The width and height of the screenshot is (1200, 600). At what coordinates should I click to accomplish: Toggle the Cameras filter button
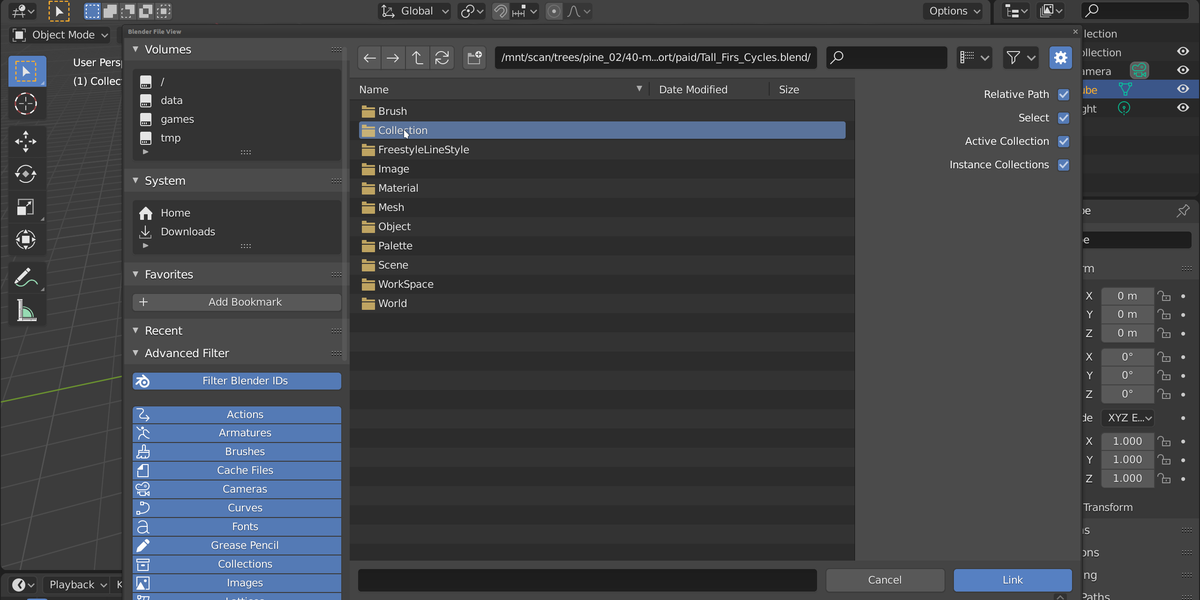[237, 489]
